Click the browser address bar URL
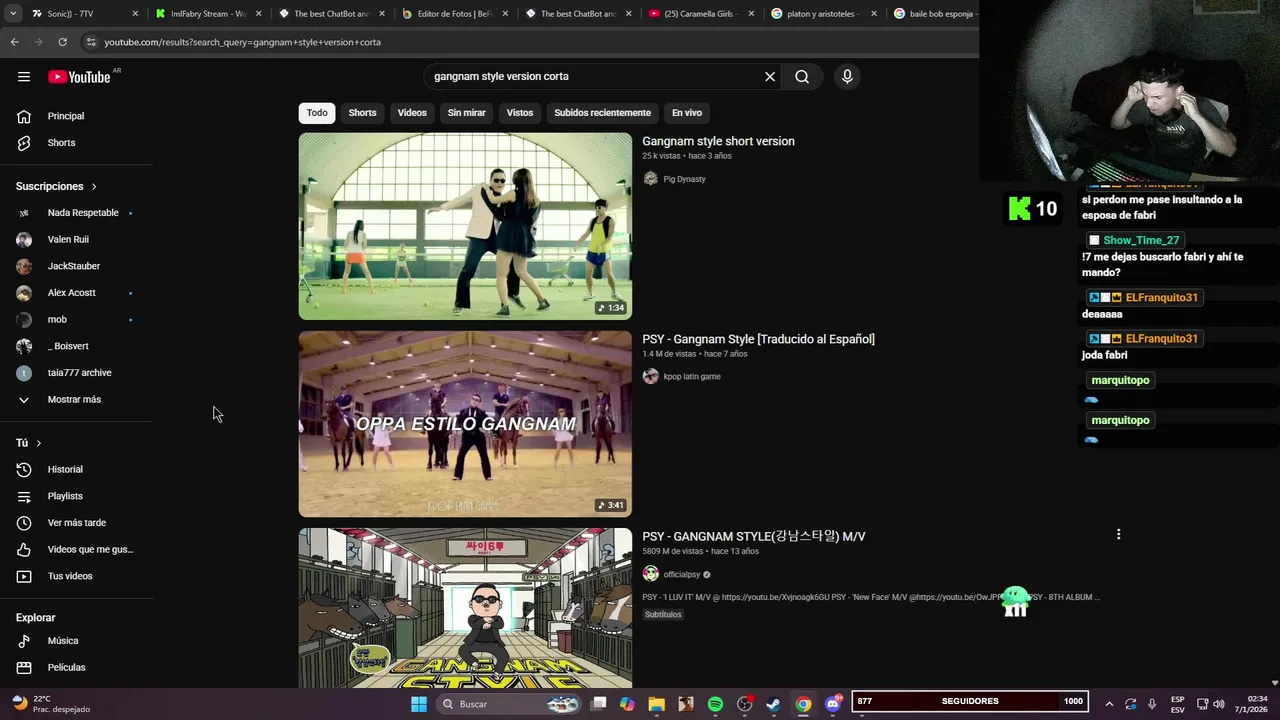This screenshot has width=1280, height=720. (x=242, y=42)
